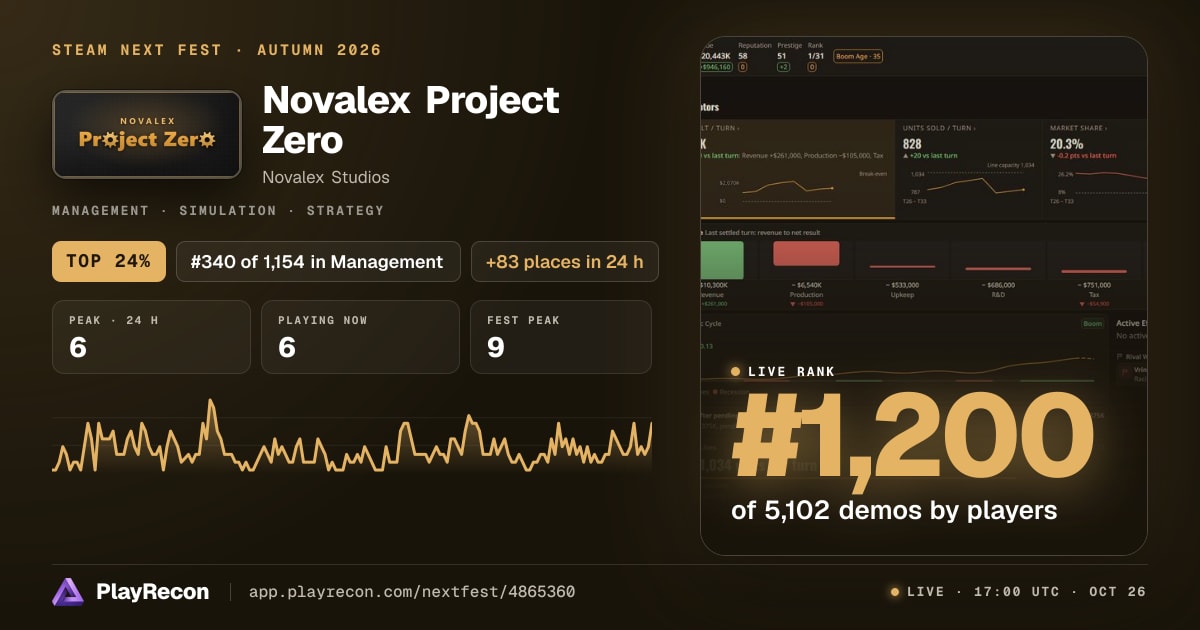Click the '-0.2 pts vs last turn' indicator
Screen dimensions: 1200x630
pyautogui.click(x=1083, y=156)
